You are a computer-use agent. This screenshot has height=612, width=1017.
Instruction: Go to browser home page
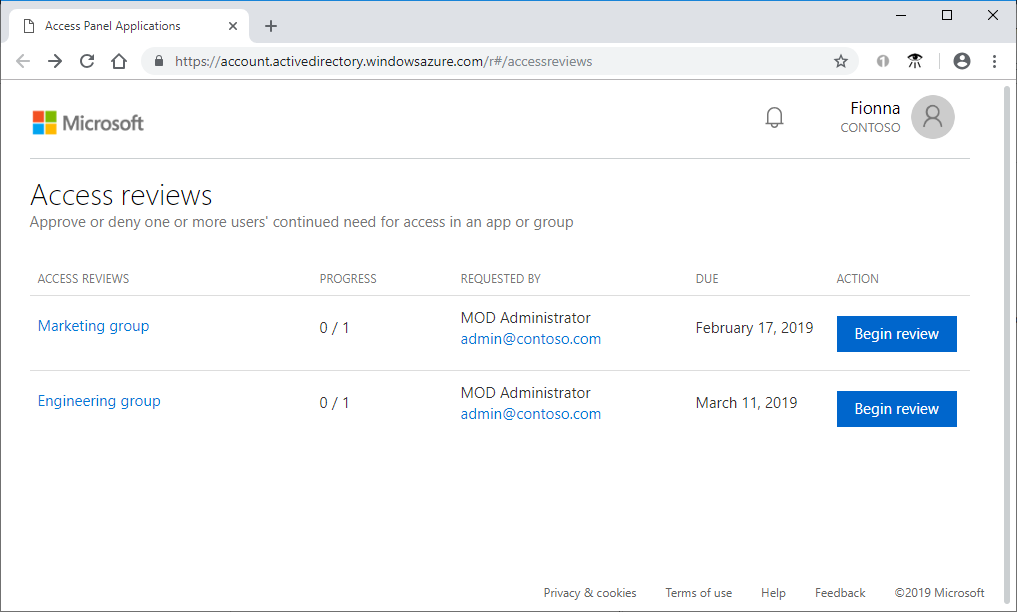[118, 61]
